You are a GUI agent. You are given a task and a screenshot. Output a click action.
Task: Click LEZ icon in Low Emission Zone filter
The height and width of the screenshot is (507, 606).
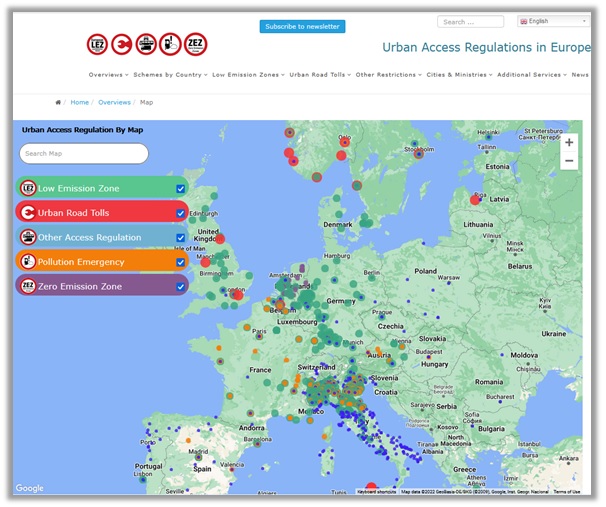pyautogui.click(x=28, y=188)
